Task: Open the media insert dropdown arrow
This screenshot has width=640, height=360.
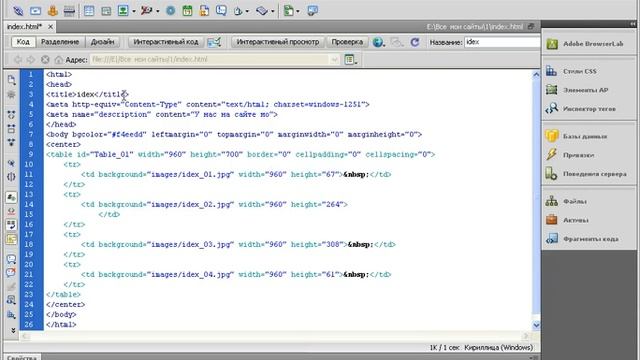Action: [158, 11]
